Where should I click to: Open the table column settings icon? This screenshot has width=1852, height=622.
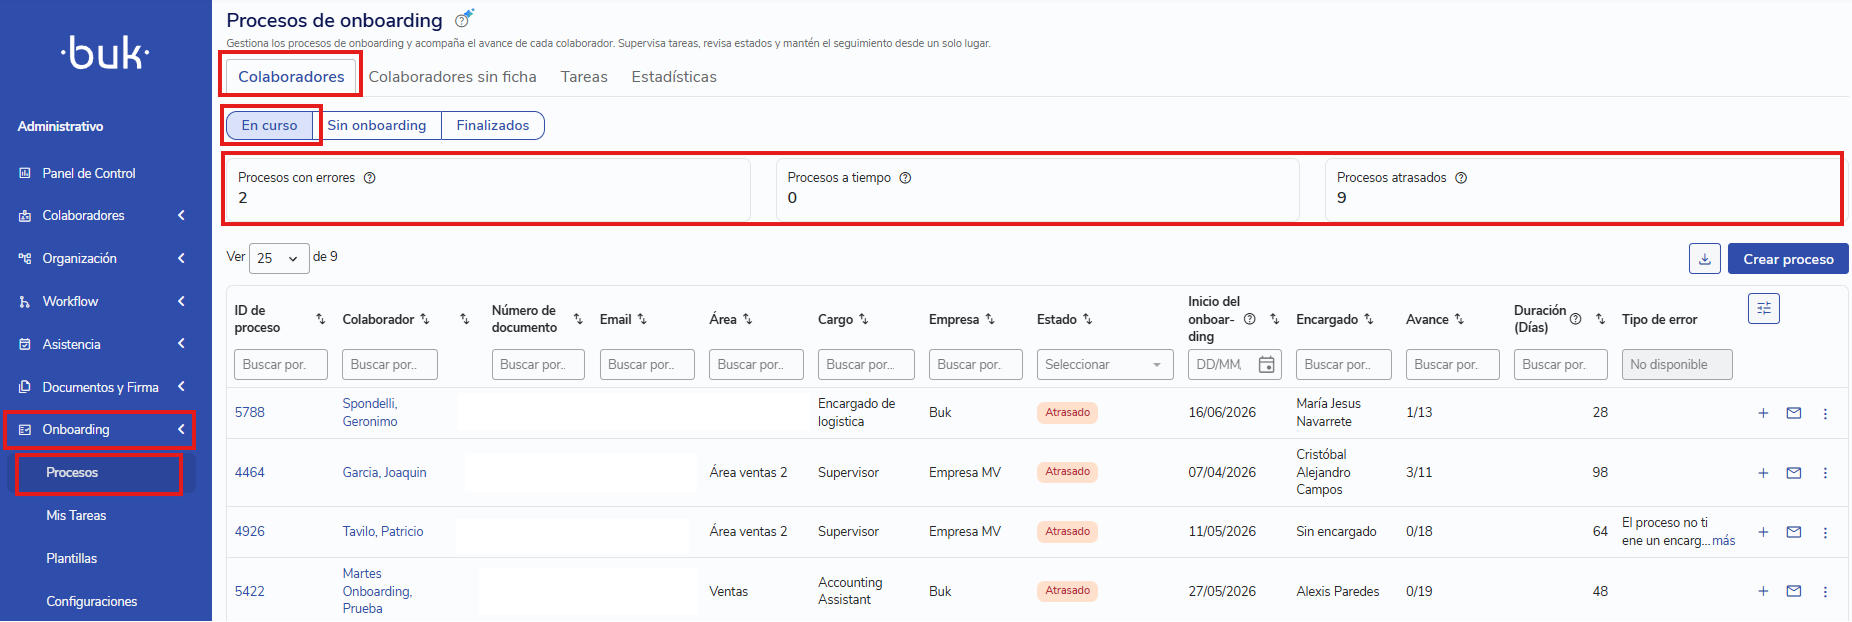[1764, 308]
